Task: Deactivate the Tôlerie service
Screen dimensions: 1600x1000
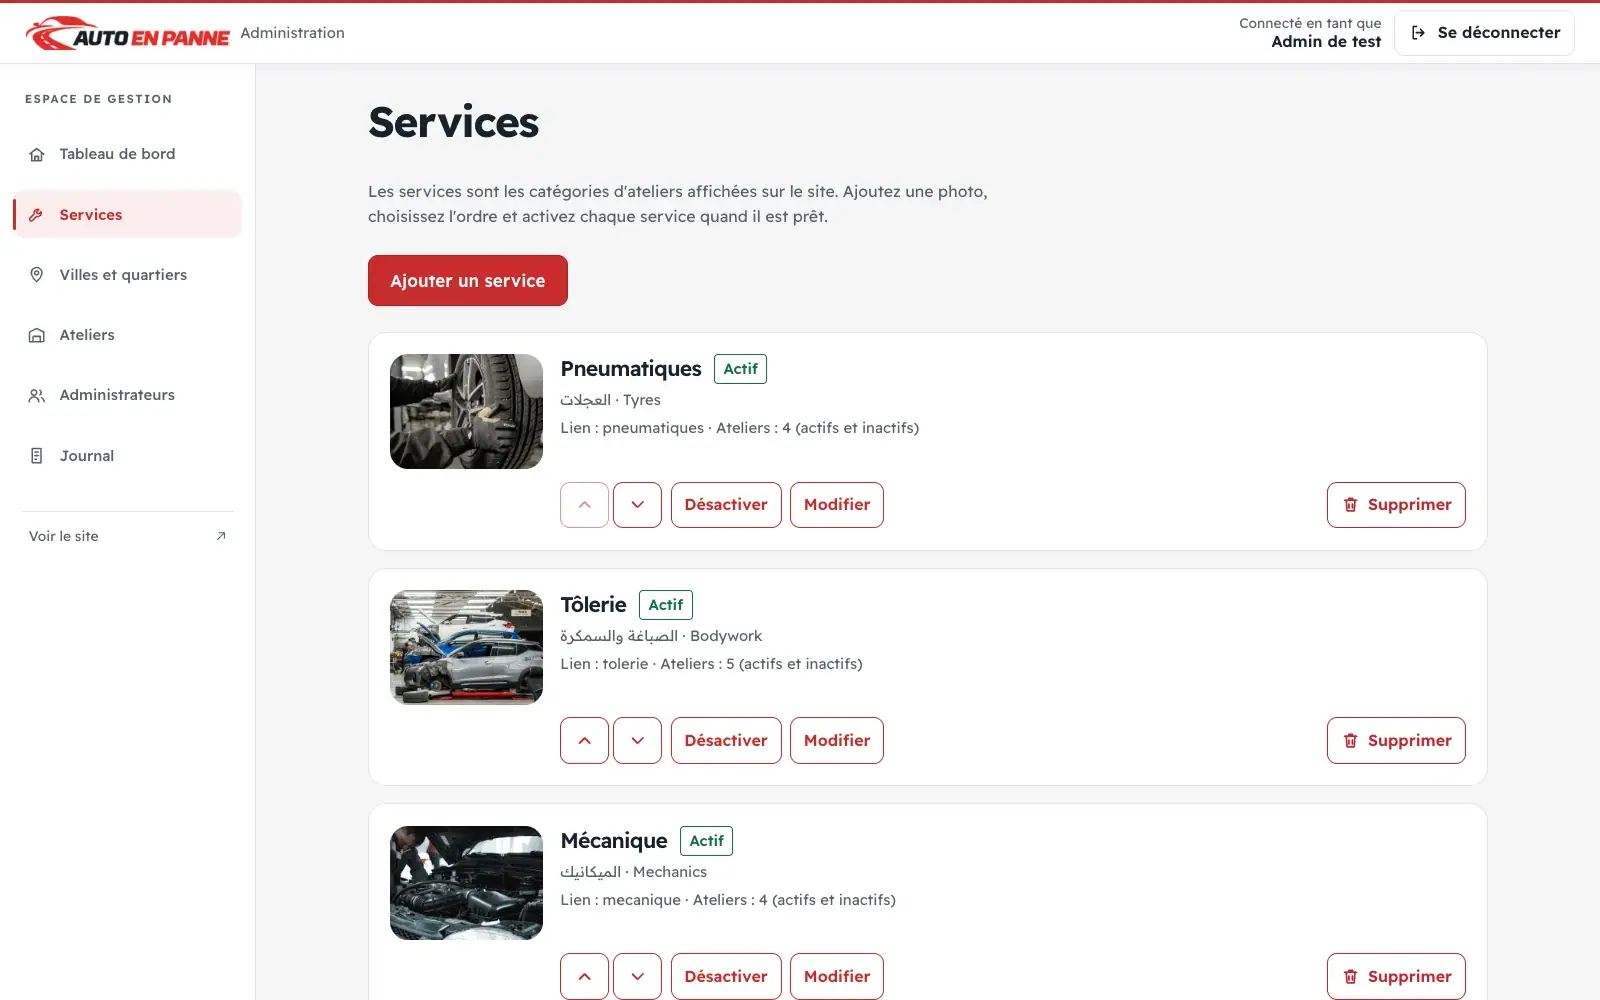Action: [726, 741]
